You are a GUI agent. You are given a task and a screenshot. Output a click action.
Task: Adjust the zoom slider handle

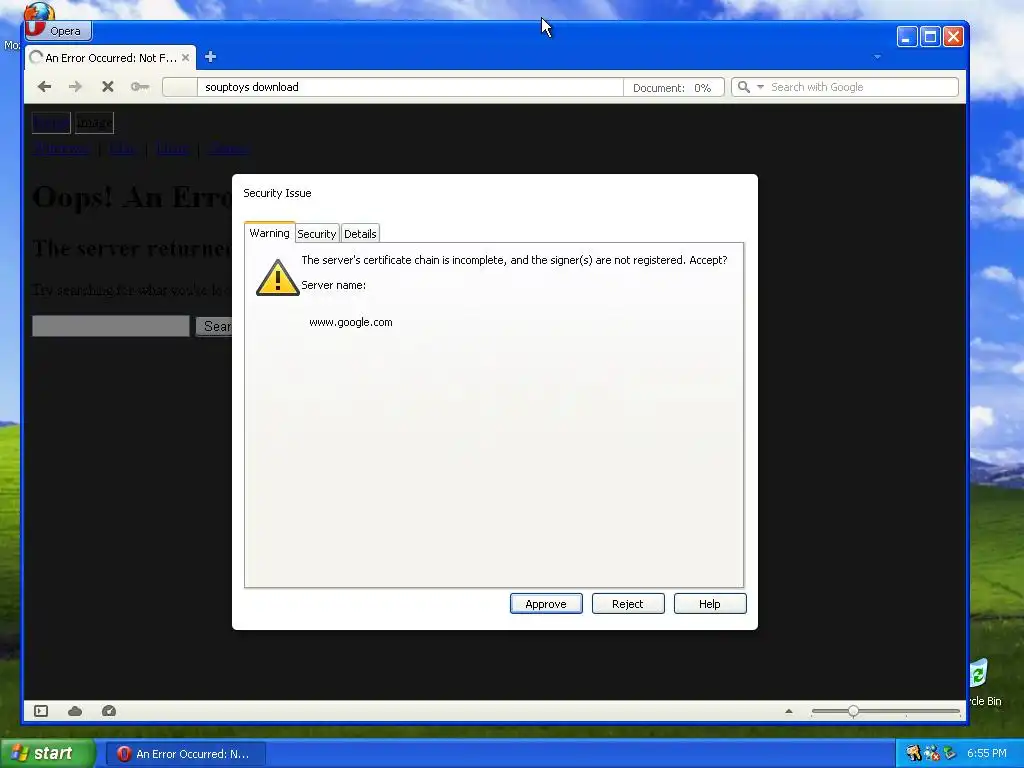pyautogui.click(x=854, y=711)
